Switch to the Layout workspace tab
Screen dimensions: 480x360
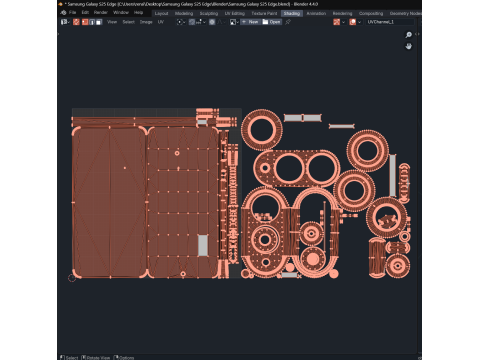click(161, 13)
